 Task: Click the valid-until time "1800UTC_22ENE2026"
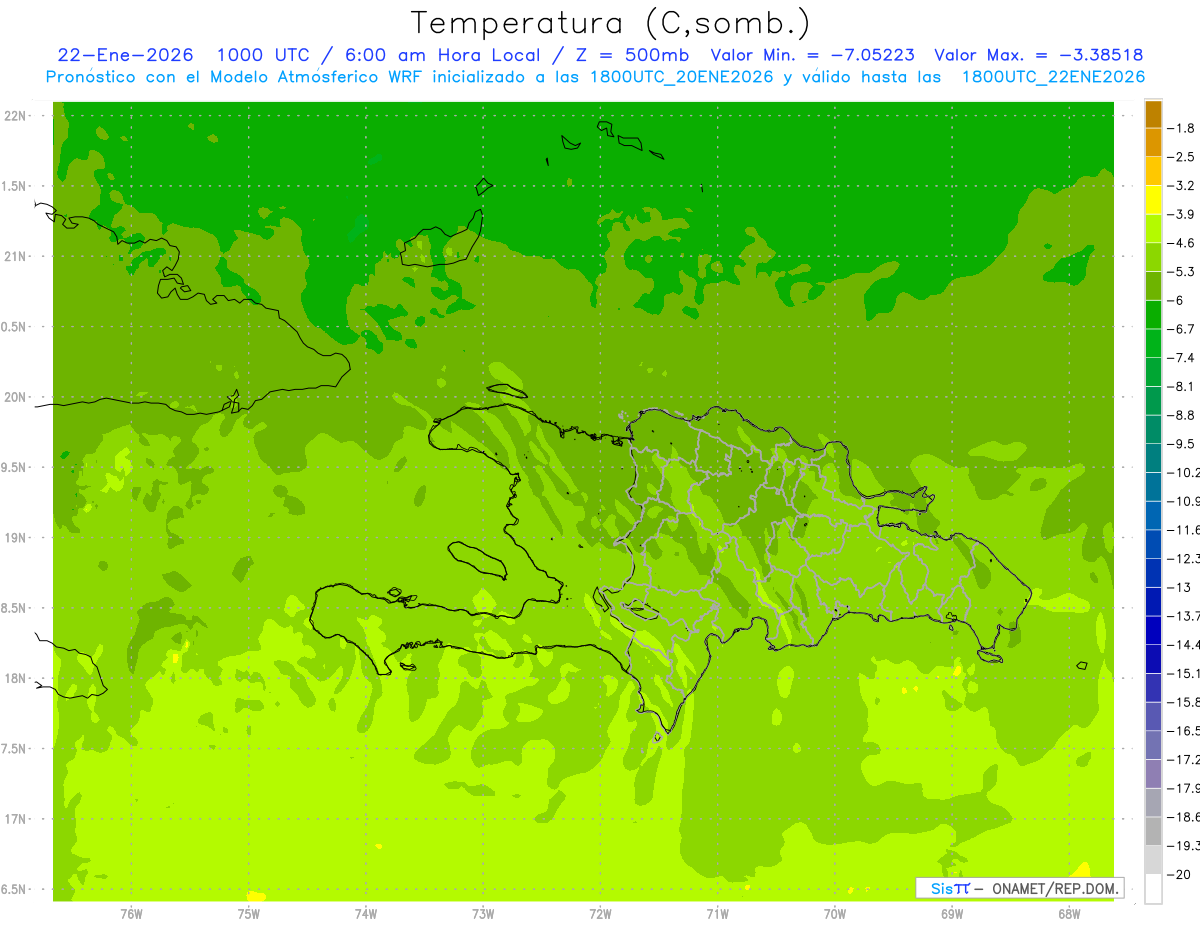tap(1052, 77)
